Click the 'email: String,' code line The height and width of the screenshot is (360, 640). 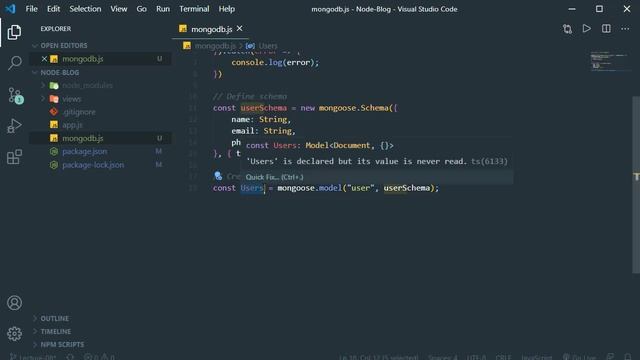coord(263,131)
